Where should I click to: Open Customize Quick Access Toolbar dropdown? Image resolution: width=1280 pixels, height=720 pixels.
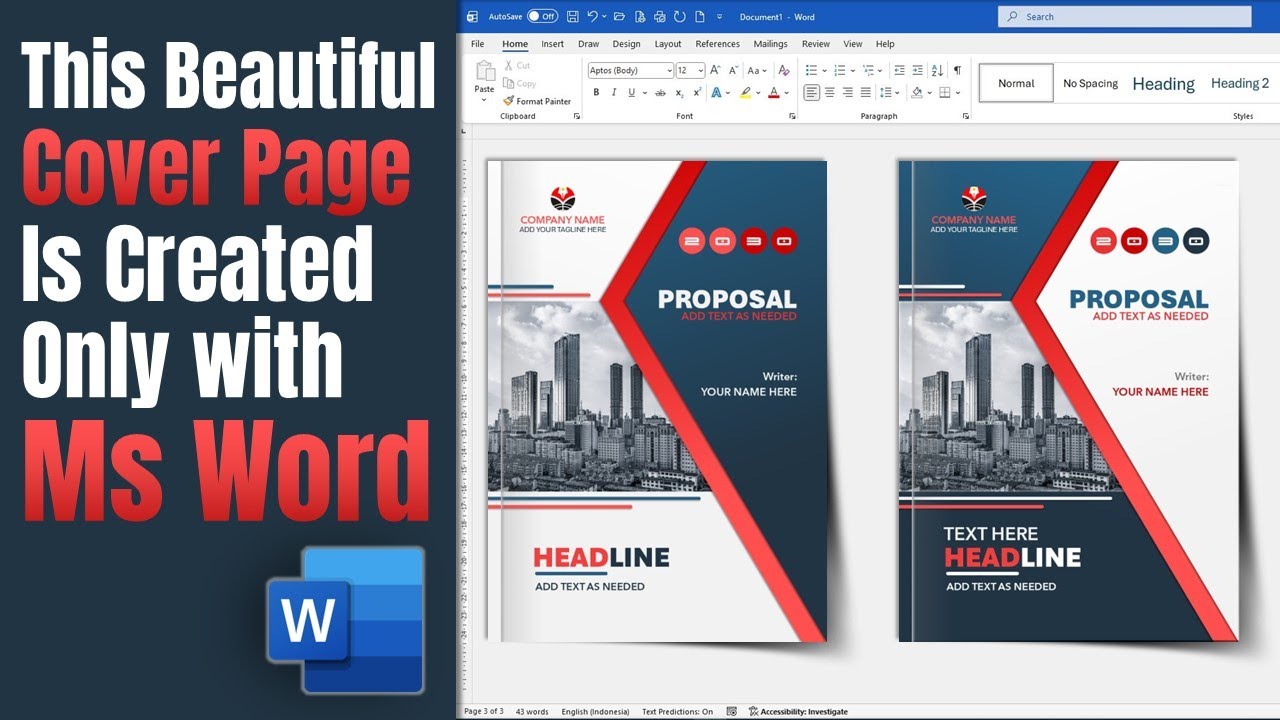719,17
